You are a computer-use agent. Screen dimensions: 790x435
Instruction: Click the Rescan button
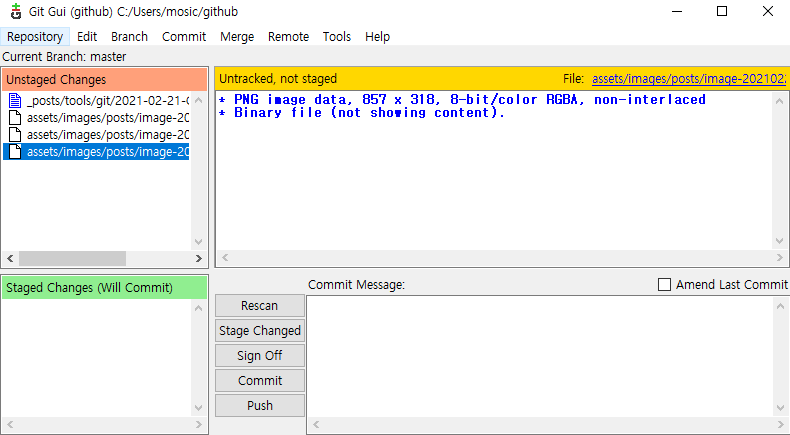pos(260,306)
